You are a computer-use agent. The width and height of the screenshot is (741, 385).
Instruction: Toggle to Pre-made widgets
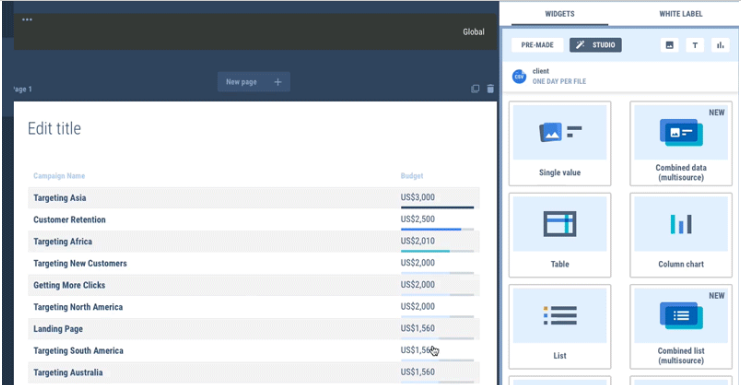[x=537, y=45]
